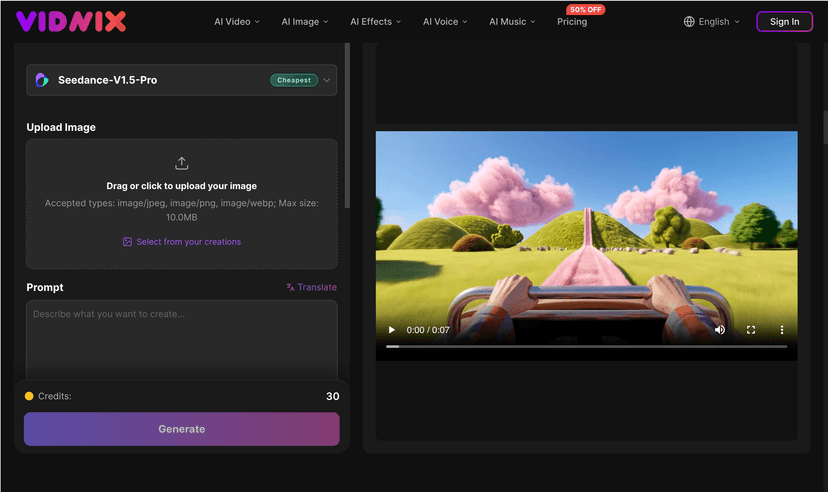Expand the Seedance-V1.5-Pro model selector chevron
Screen dimensions: 828x492
pos(326,80)
